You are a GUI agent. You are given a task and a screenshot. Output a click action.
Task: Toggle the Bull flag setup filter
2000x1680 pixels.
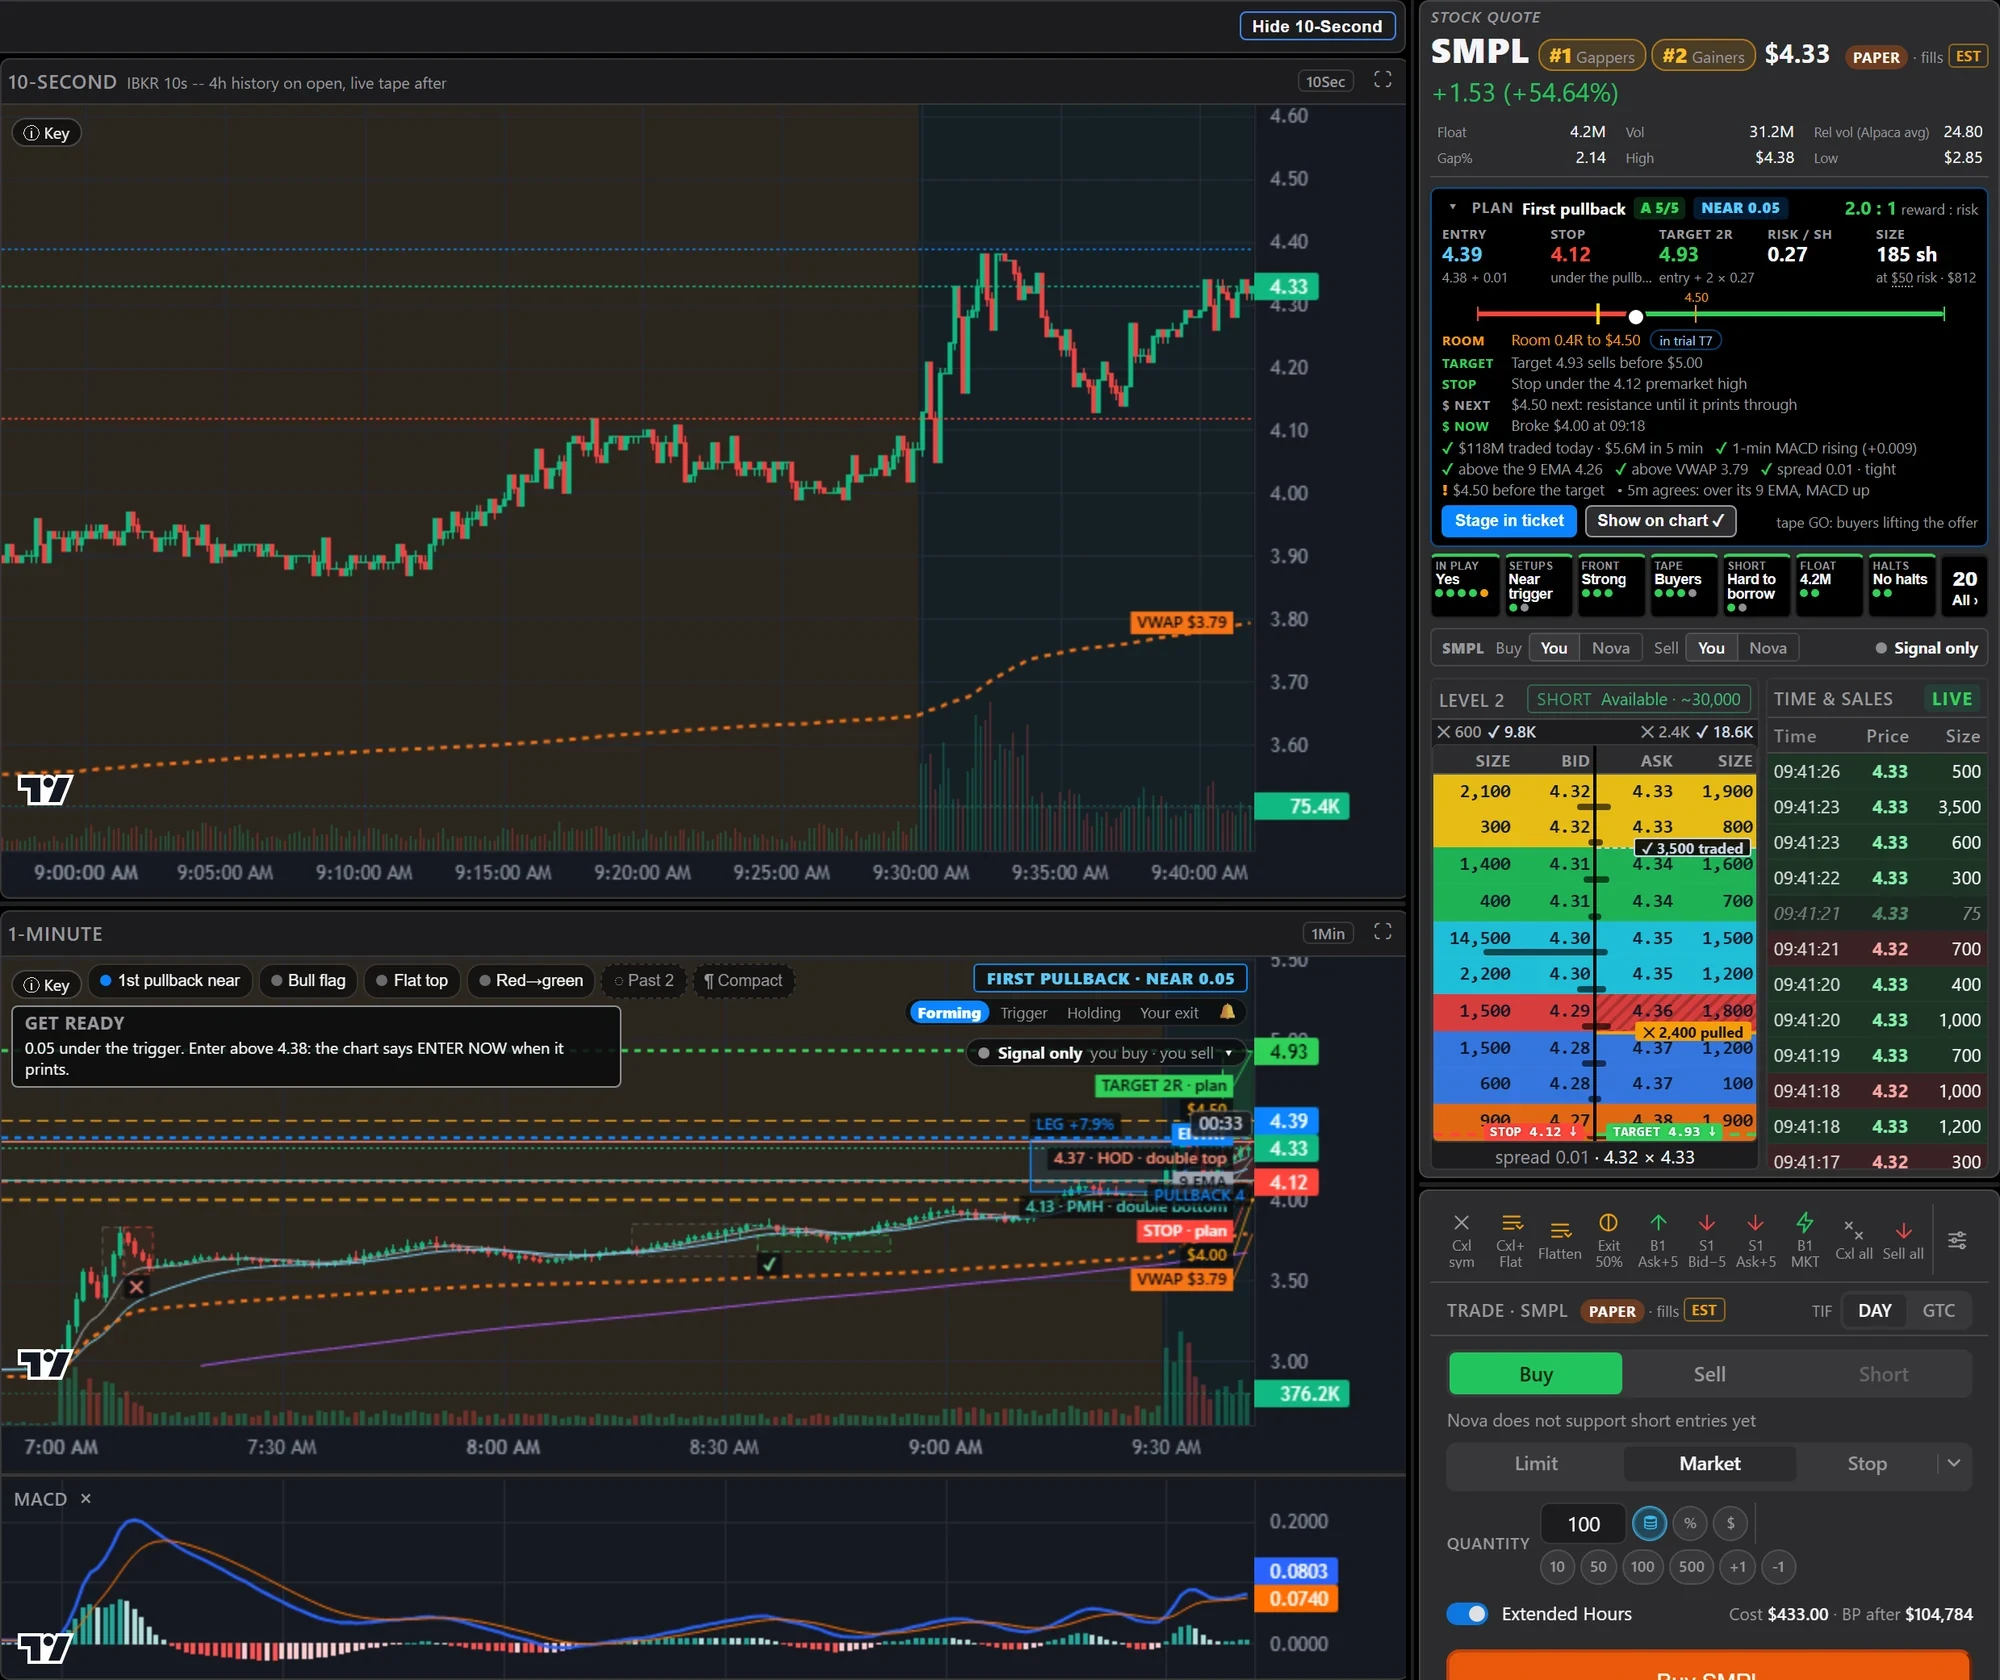[x=308, y=981]
